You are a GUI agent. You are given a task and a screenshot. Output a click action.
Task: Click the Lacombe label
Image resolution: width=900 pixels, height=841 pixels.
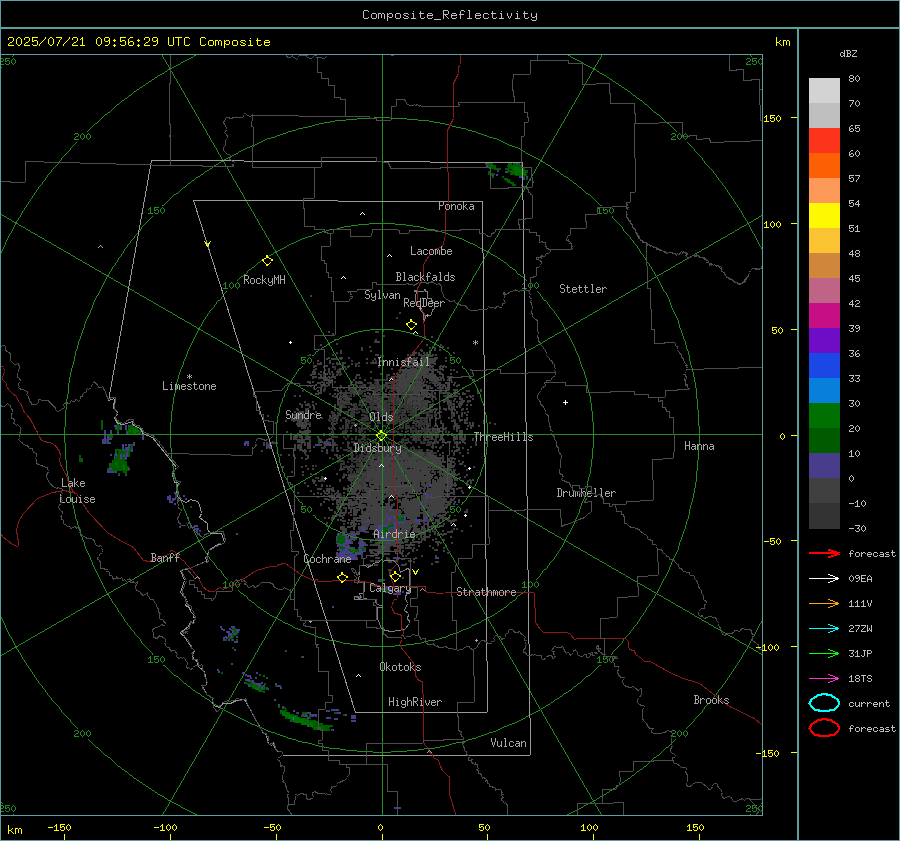431,251
